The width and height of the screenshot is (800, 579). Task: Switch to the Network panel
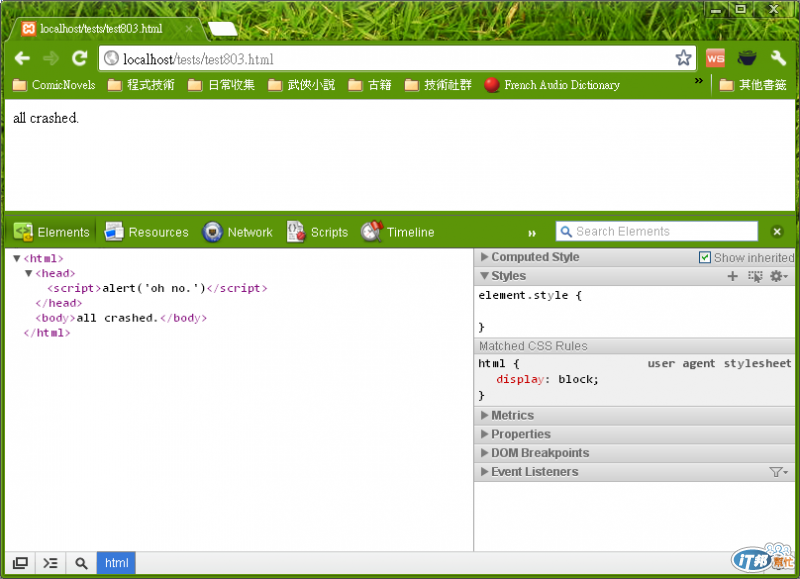(x=237, y=232)
